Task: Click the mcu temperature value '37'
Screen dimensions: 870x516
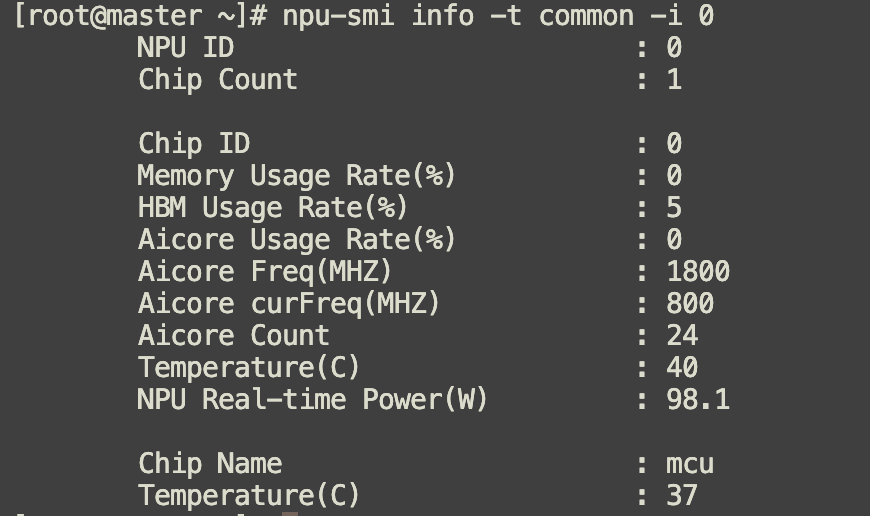Action: (x=682, y=495)
